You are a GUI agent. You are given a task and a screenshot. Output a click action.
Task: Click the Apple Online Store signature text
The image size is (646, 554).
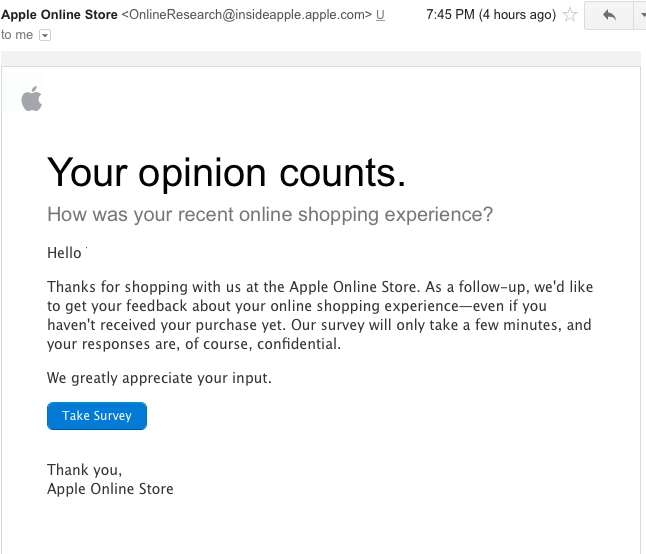click(x=110, y=489)
